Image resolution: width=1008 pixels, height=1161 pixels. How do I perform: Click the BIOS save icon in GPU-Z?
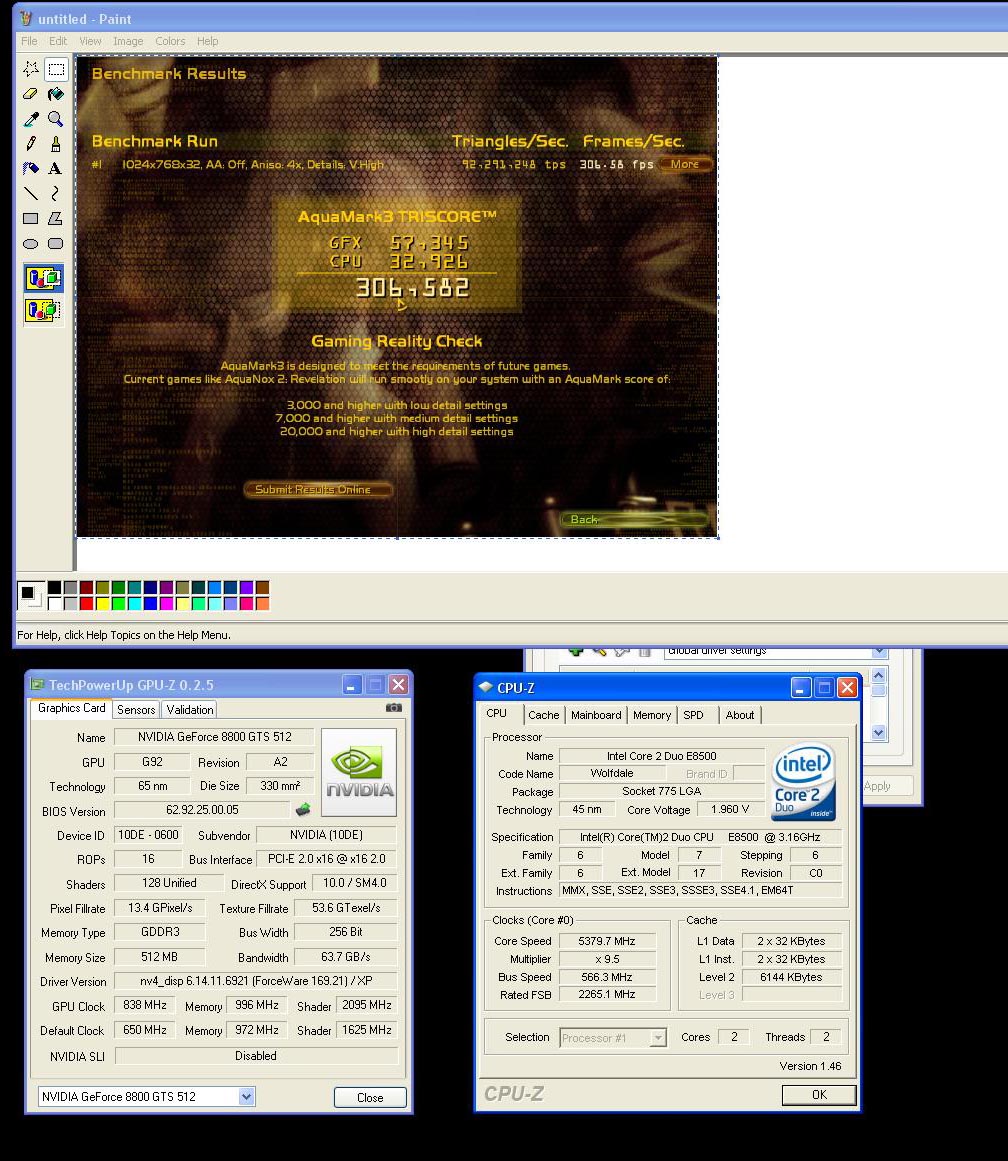[303, 809]
